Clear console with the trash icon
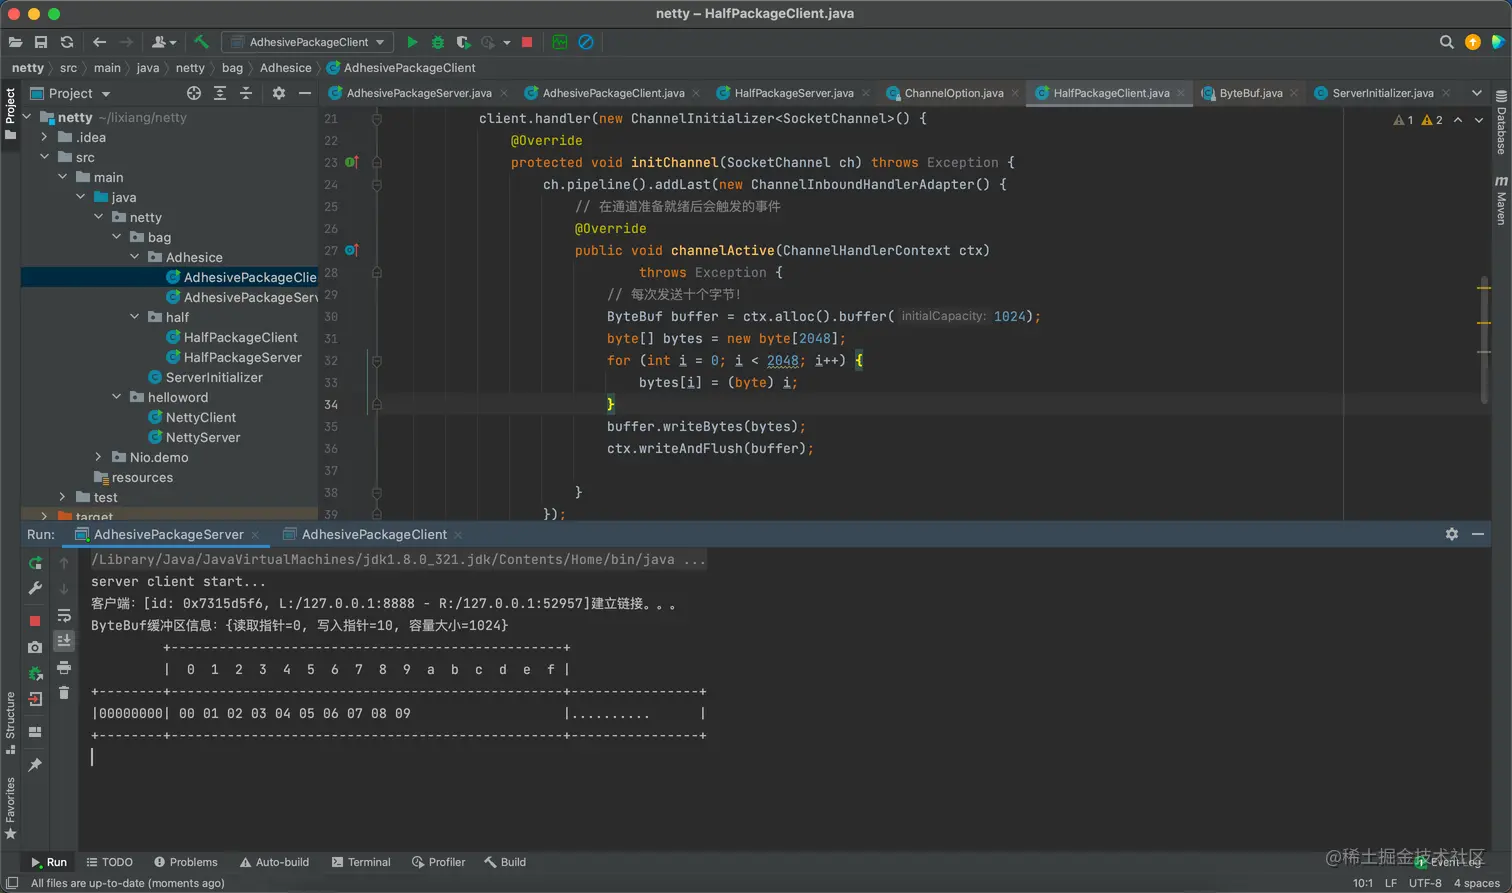Screen dimensions: 1512x893 64,693
